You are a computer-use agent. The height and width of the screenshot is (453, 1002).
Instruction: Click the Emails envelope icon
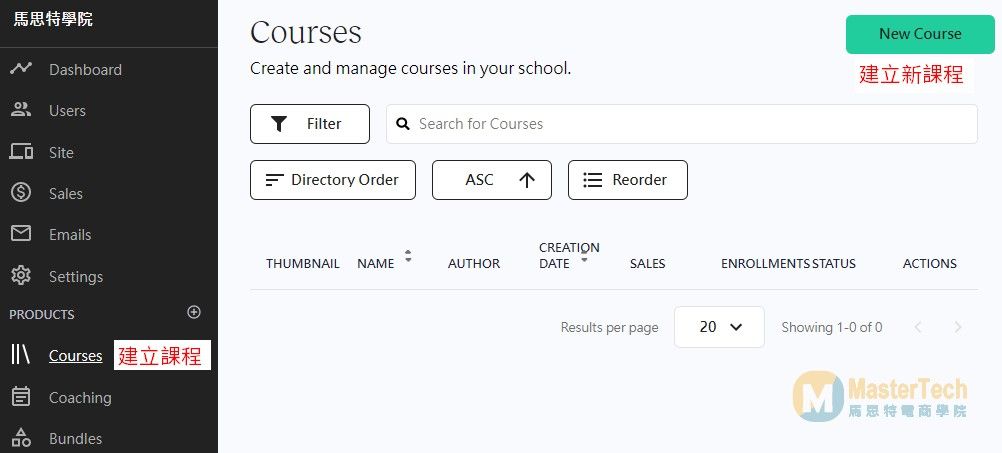[x=21, y=234]
